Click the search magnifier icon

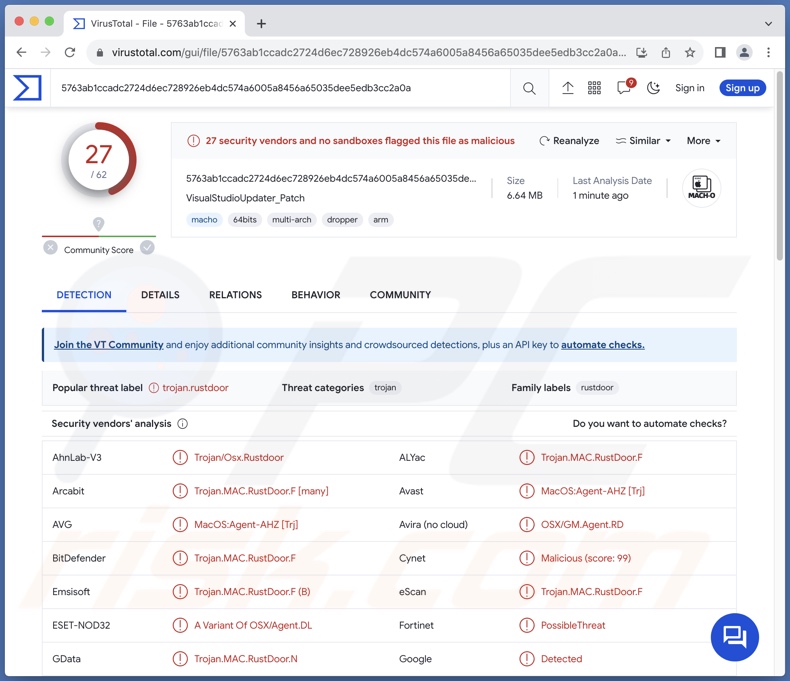[x=529, y=89]
